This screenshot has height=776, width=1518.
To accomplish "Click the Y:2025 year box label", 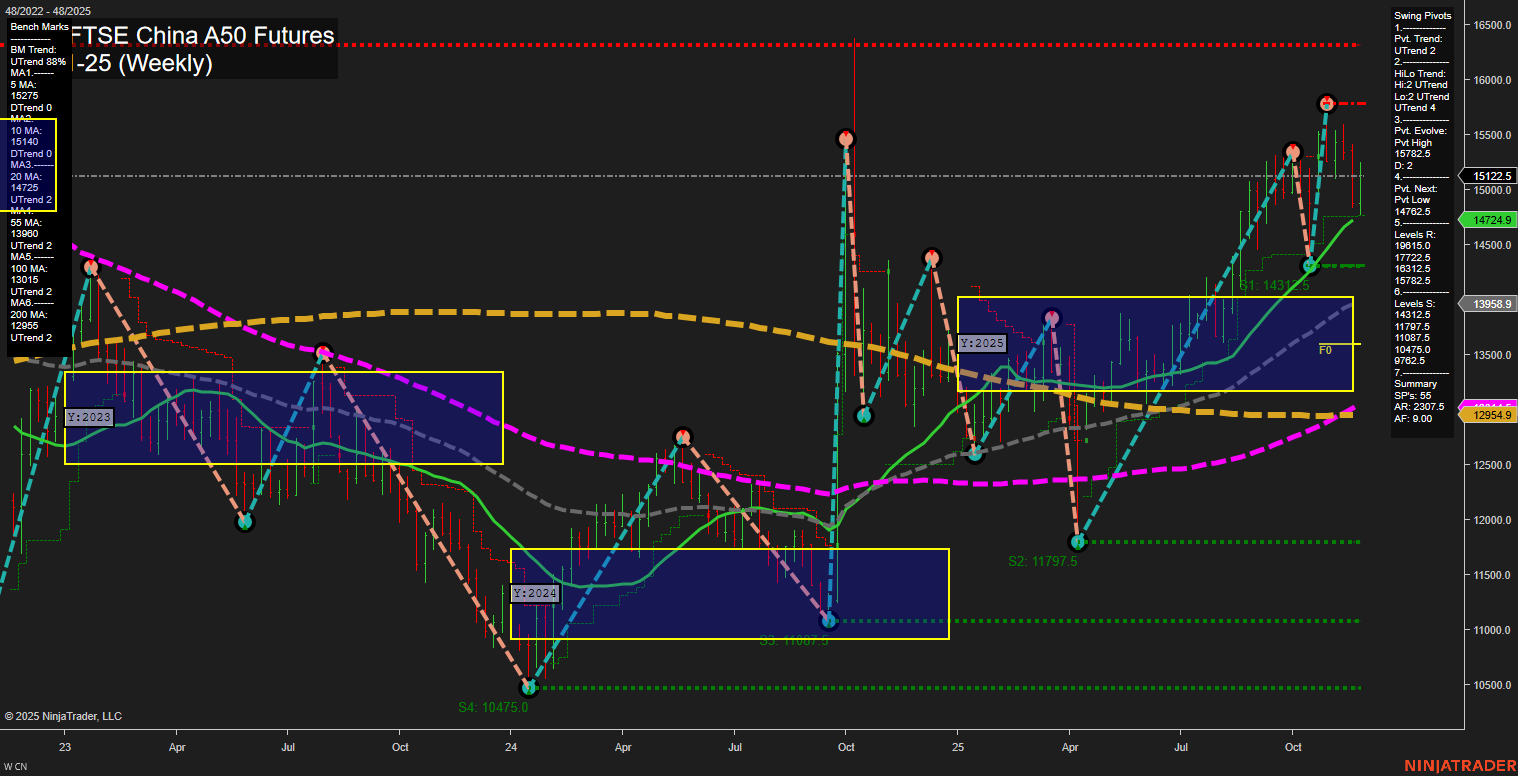I will click(x=981, y=343).
